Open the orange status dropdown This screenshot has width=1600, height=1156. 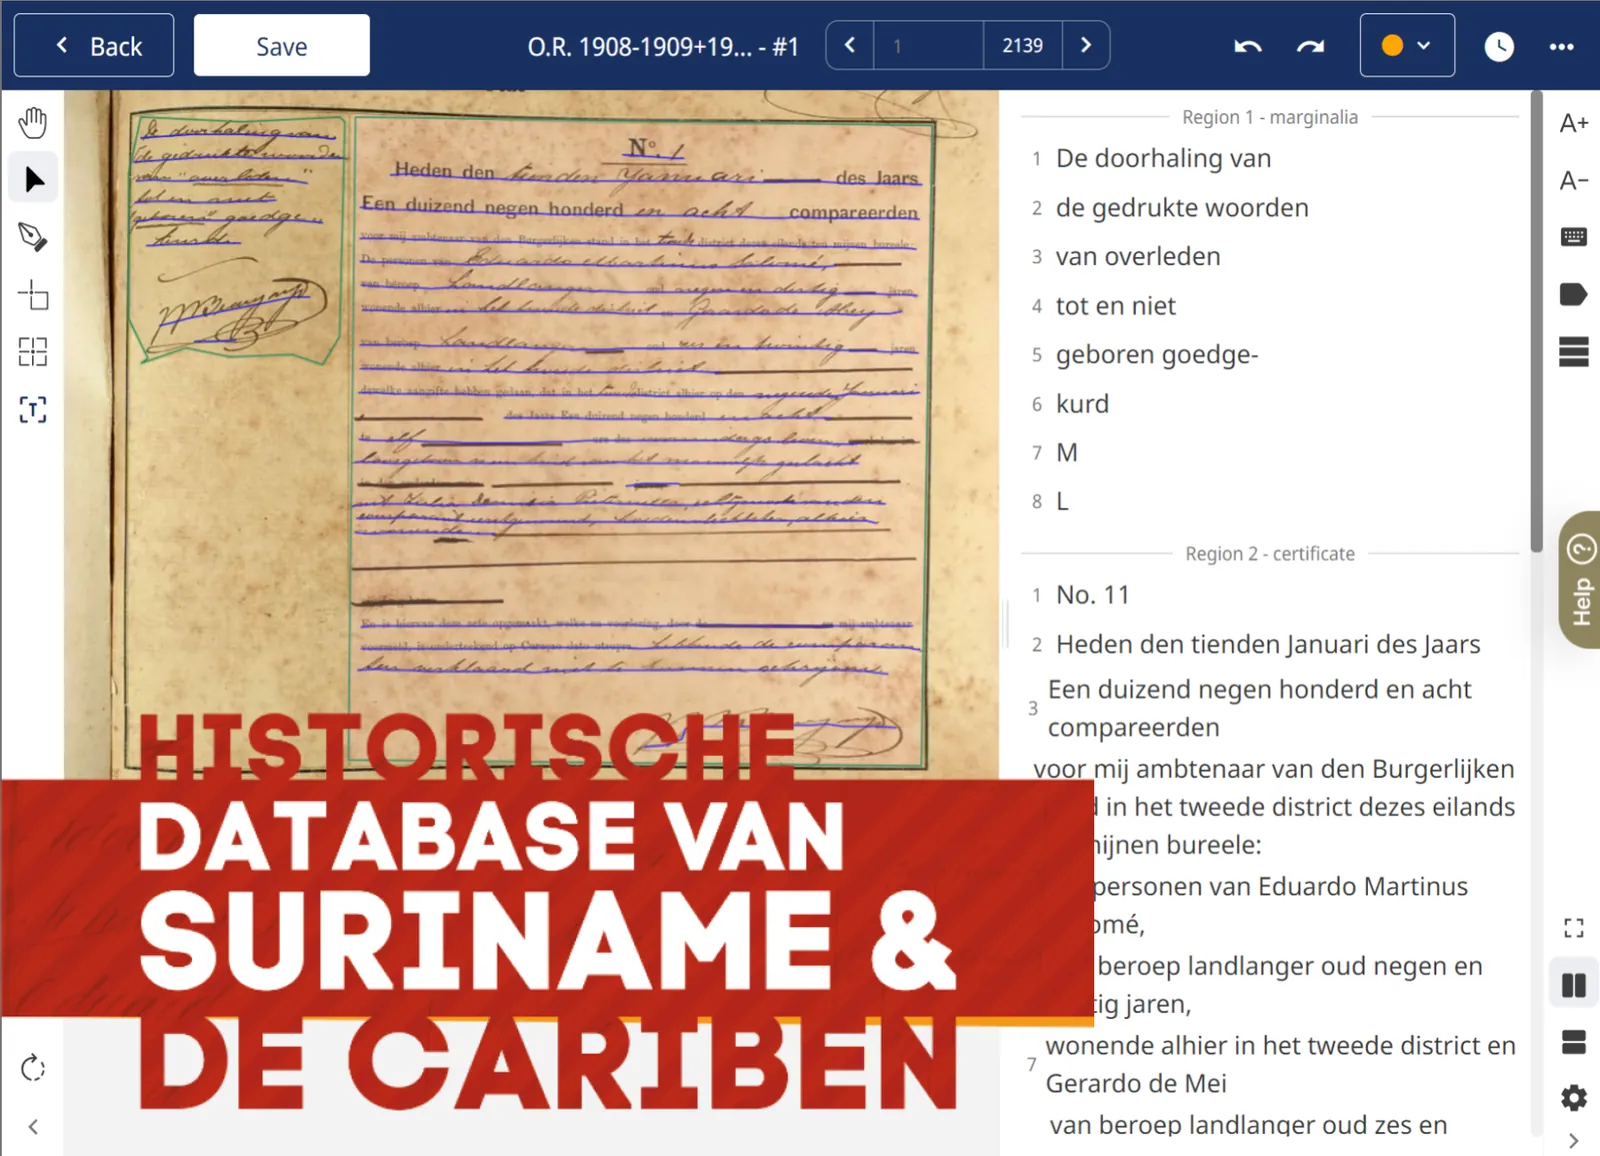(x=1407, y=45)
